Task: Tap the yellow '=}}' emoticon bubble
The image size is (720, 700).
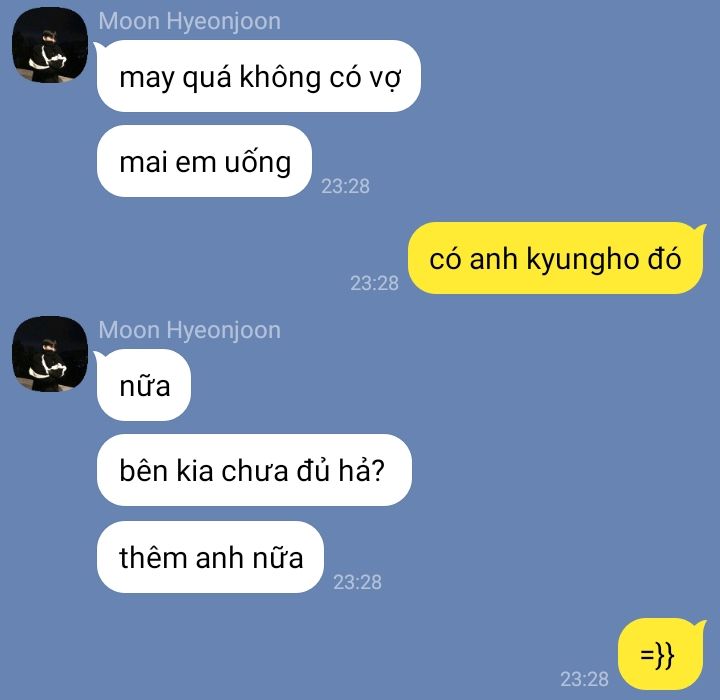Action: tap(660, 654)
